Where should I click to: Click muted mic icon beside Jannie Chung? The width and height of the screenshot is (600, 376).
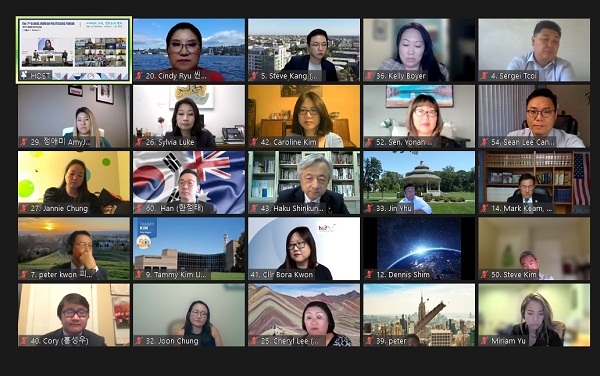[24, 208]
